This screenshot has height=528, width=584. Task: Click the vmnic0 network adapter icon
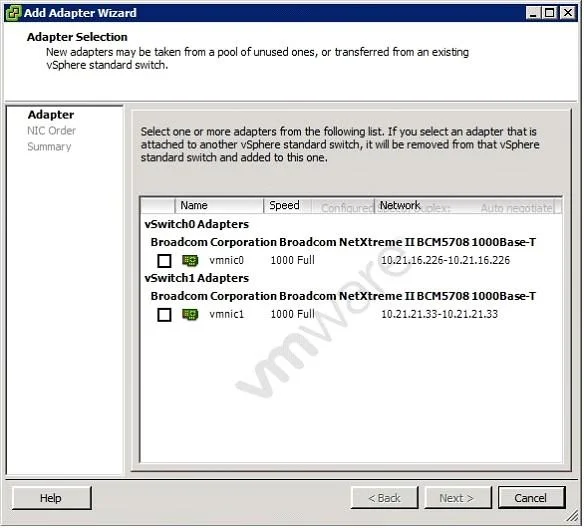pos(190,261)
